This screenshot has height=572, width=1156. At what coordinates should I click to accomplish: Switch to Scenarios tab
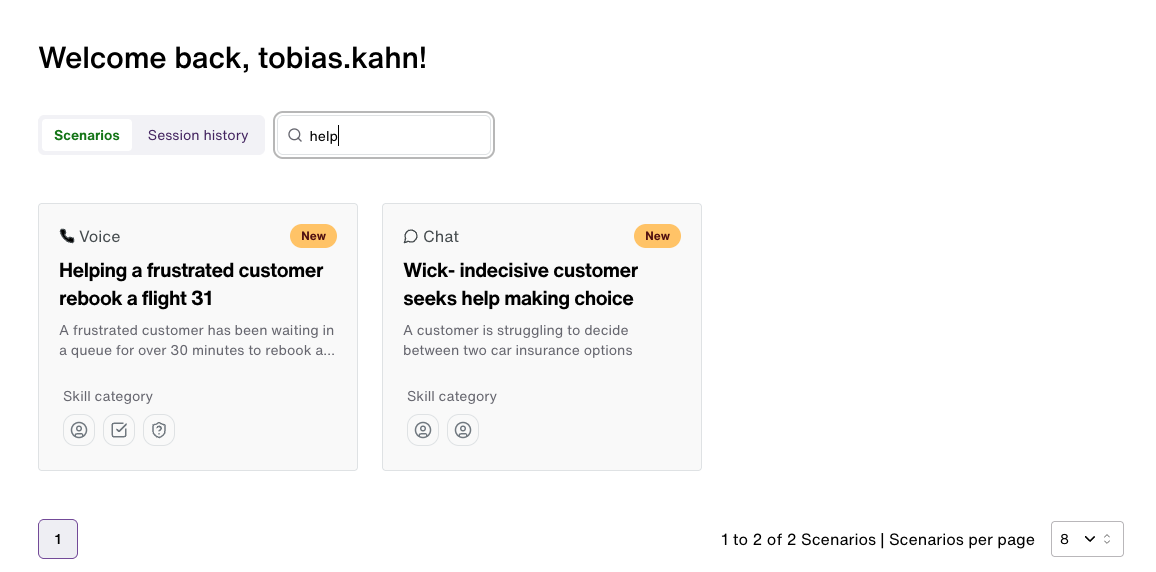pos(87,135)
